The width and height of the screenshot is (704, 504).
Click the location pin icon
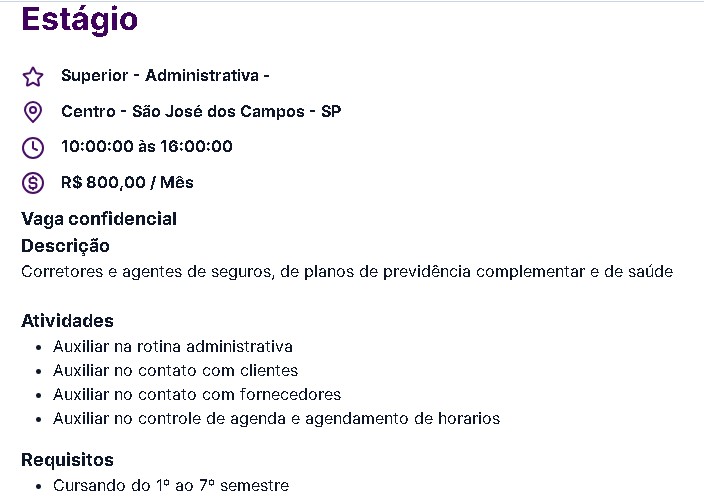click(33, 111)
